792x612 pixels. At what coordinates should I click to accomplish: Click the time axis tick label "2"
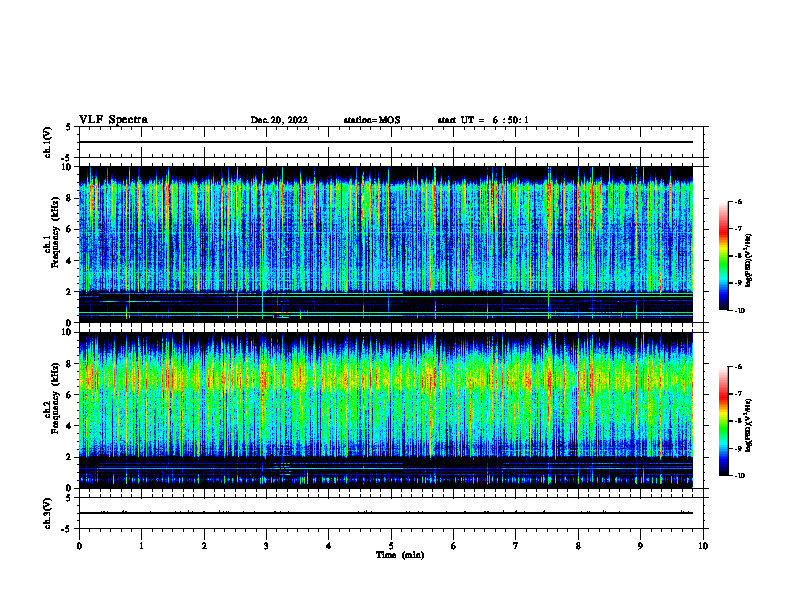coord(204,546)
